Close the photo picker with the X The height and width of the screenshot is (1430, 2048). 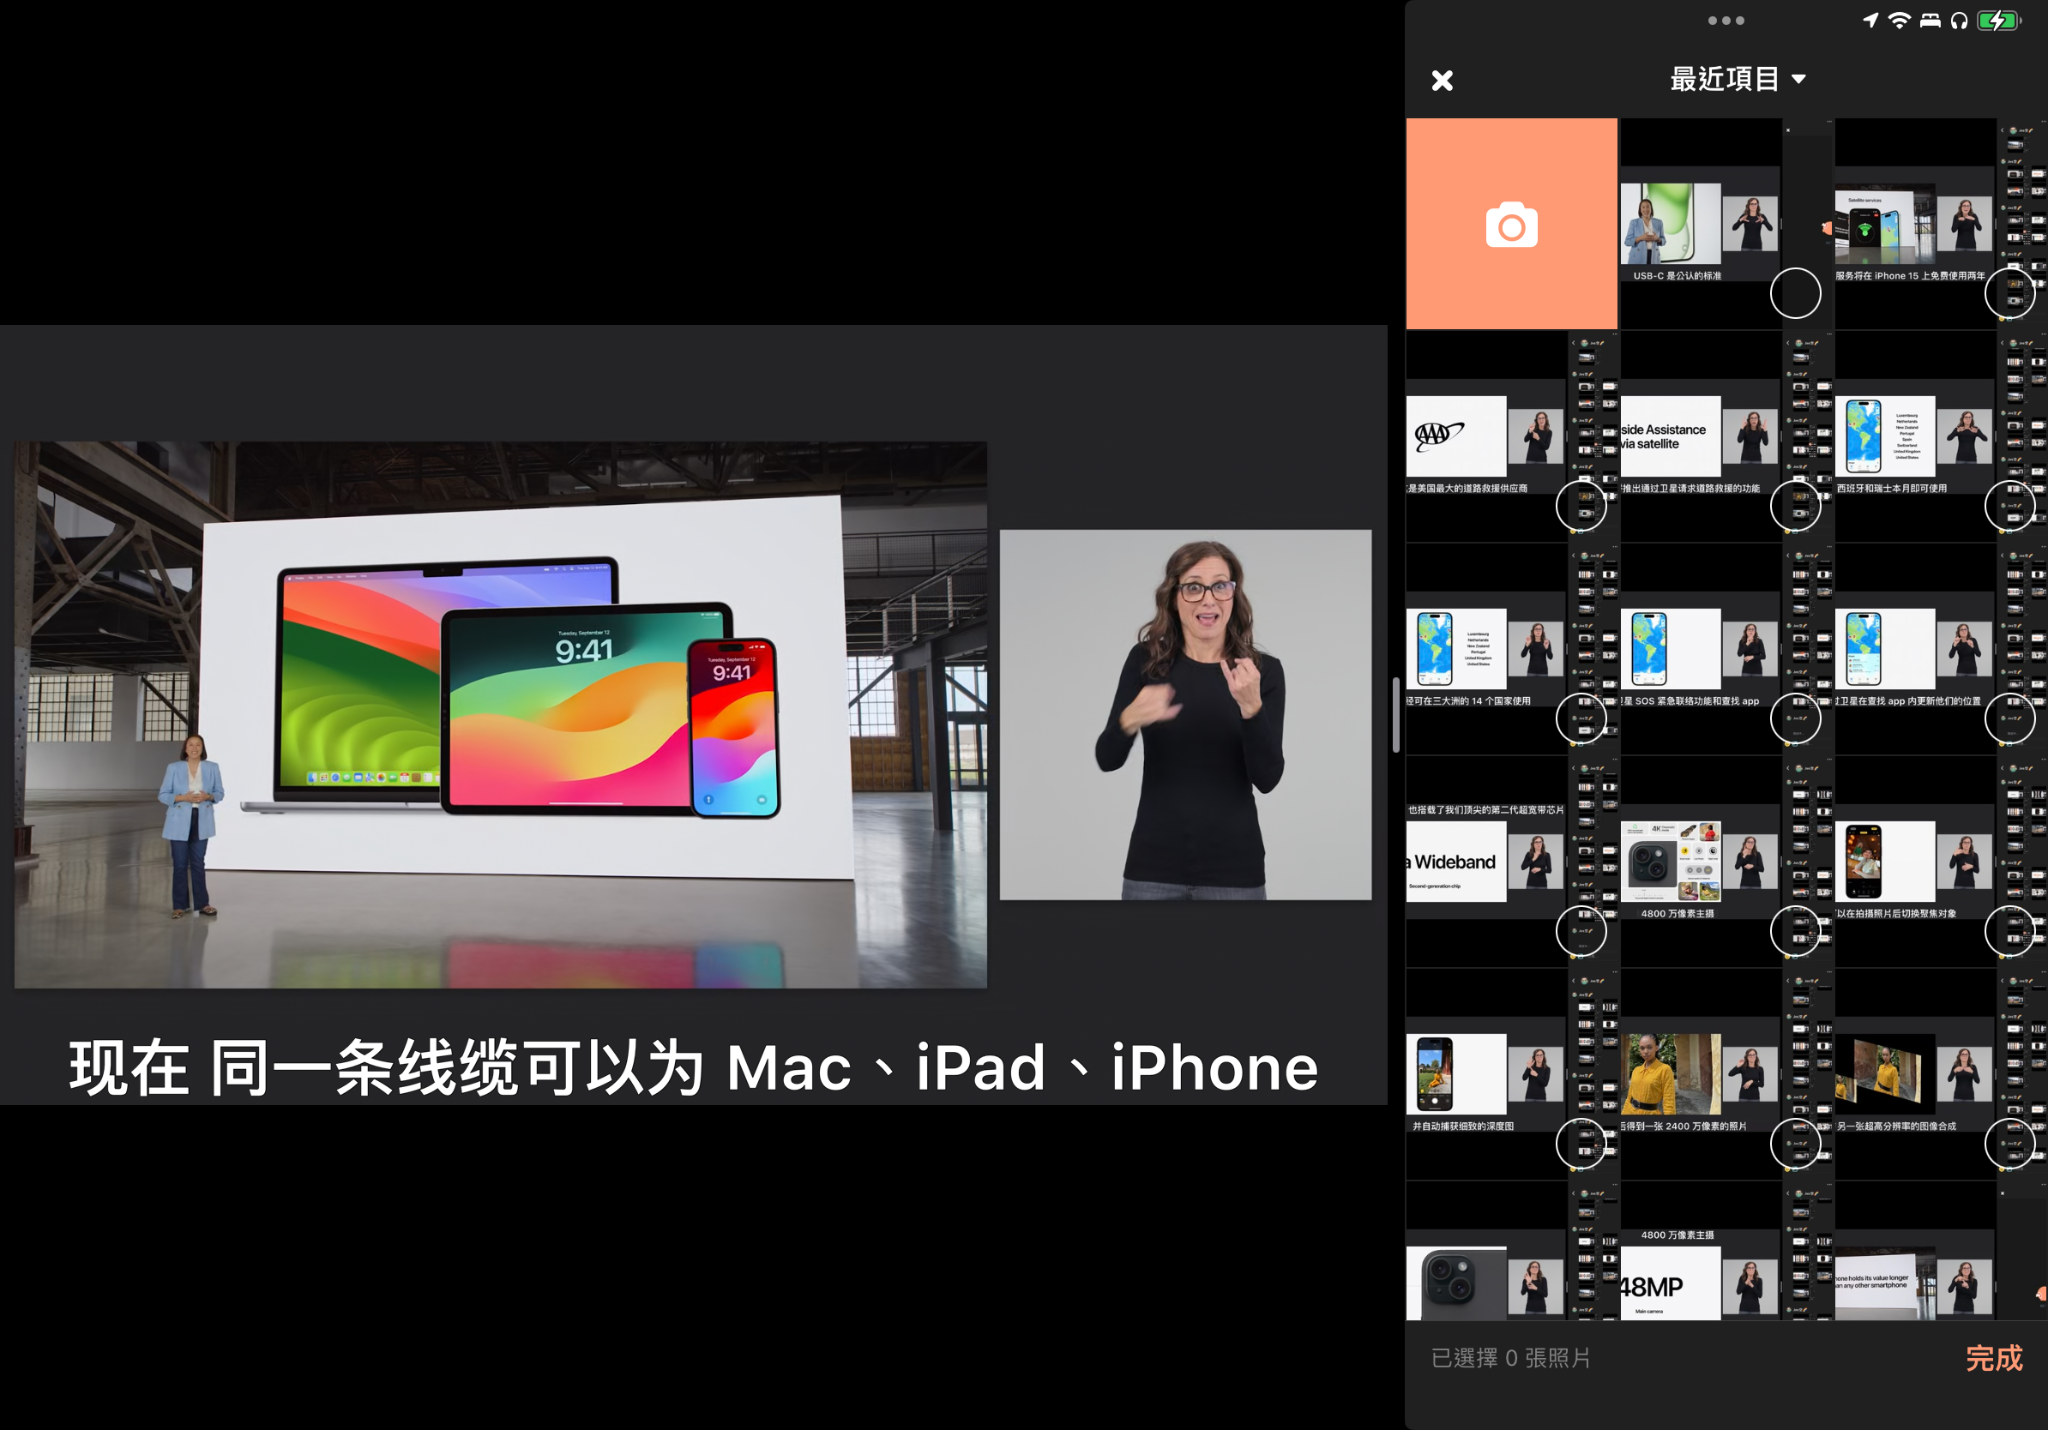pyautogui.click(x=1442, y=80)
